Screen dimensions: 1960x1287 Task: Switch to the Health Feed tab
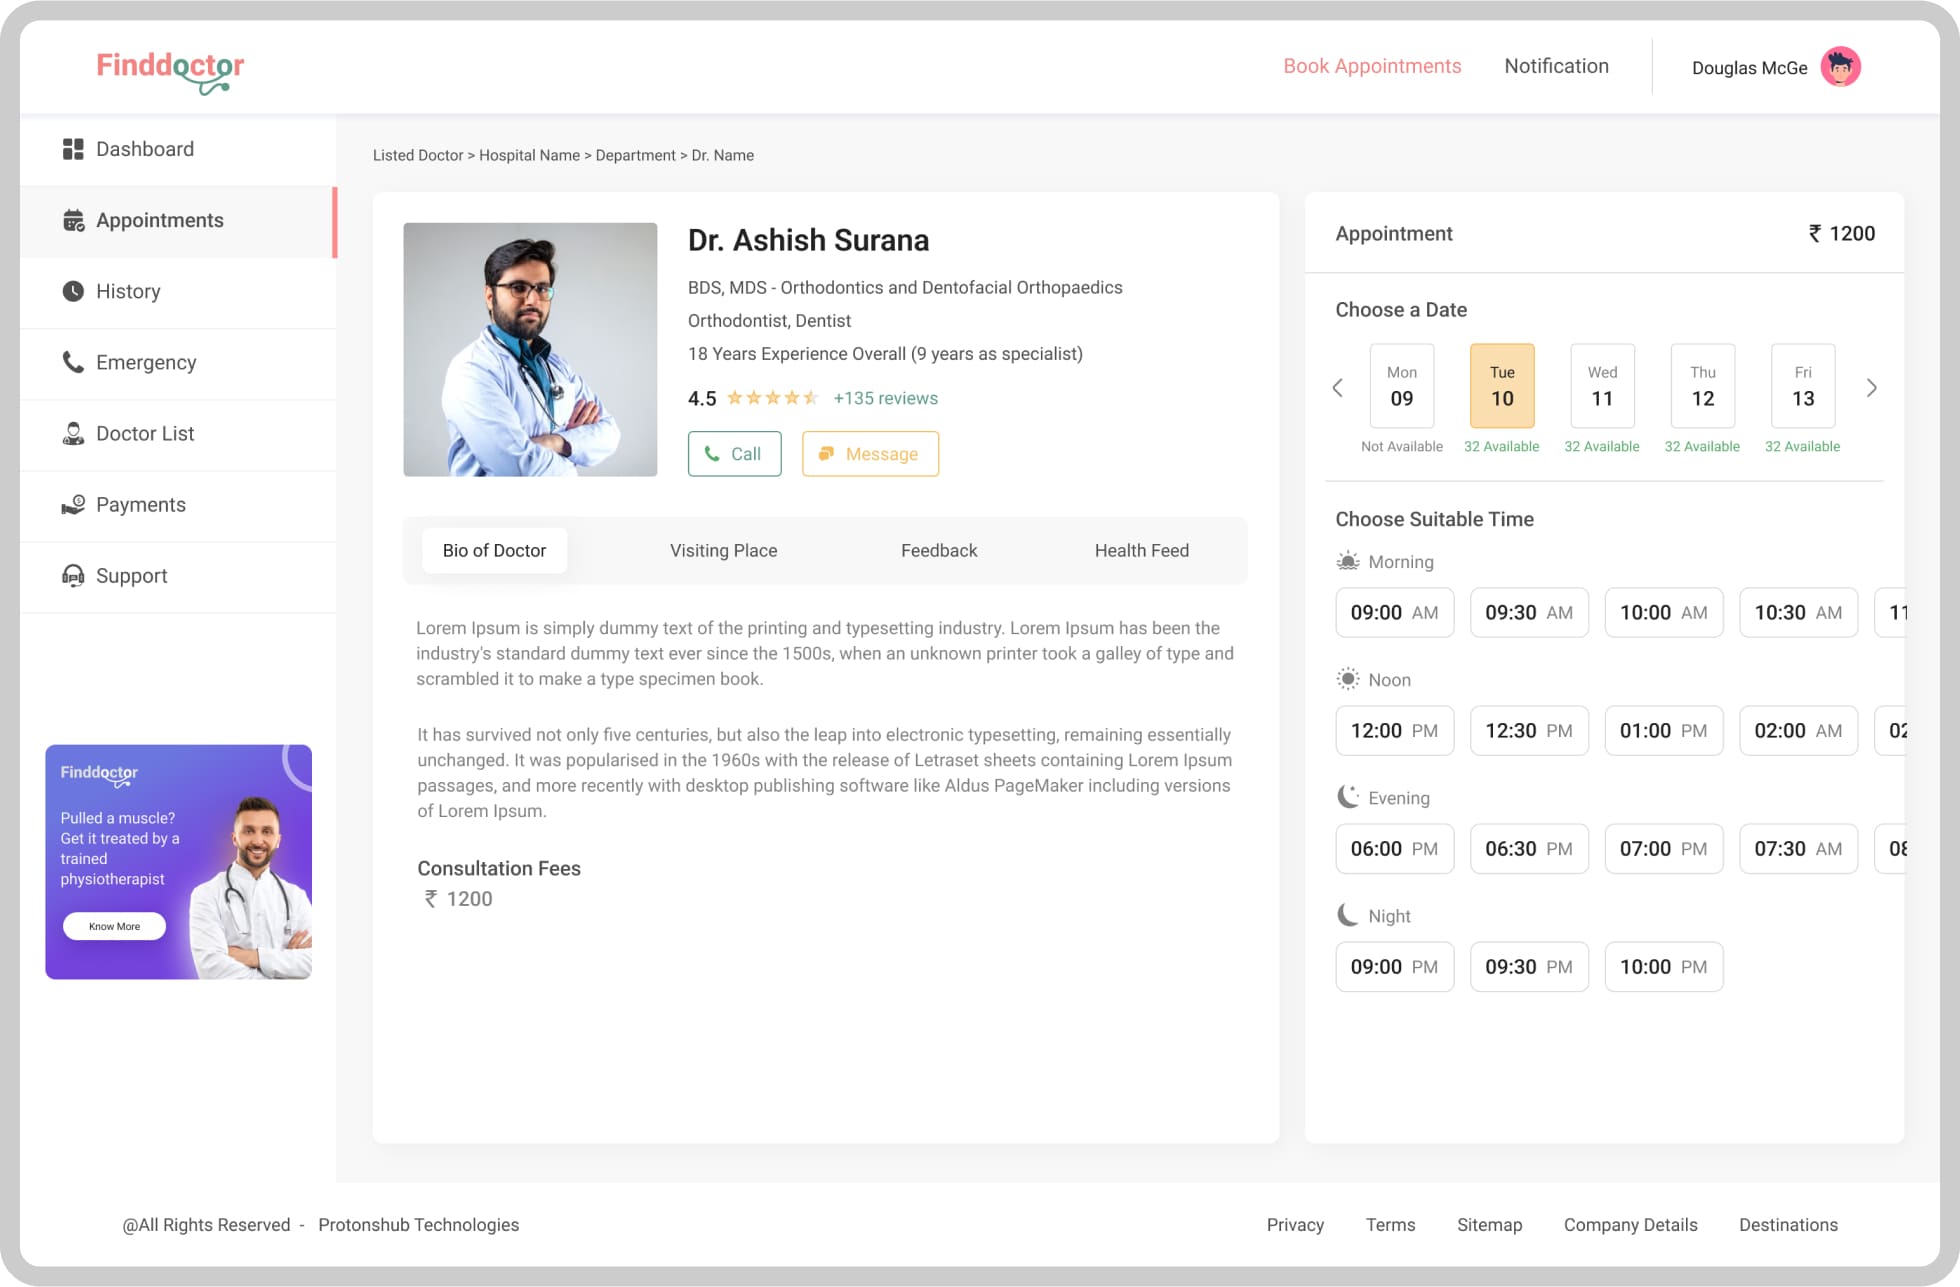pos(1141,551)
